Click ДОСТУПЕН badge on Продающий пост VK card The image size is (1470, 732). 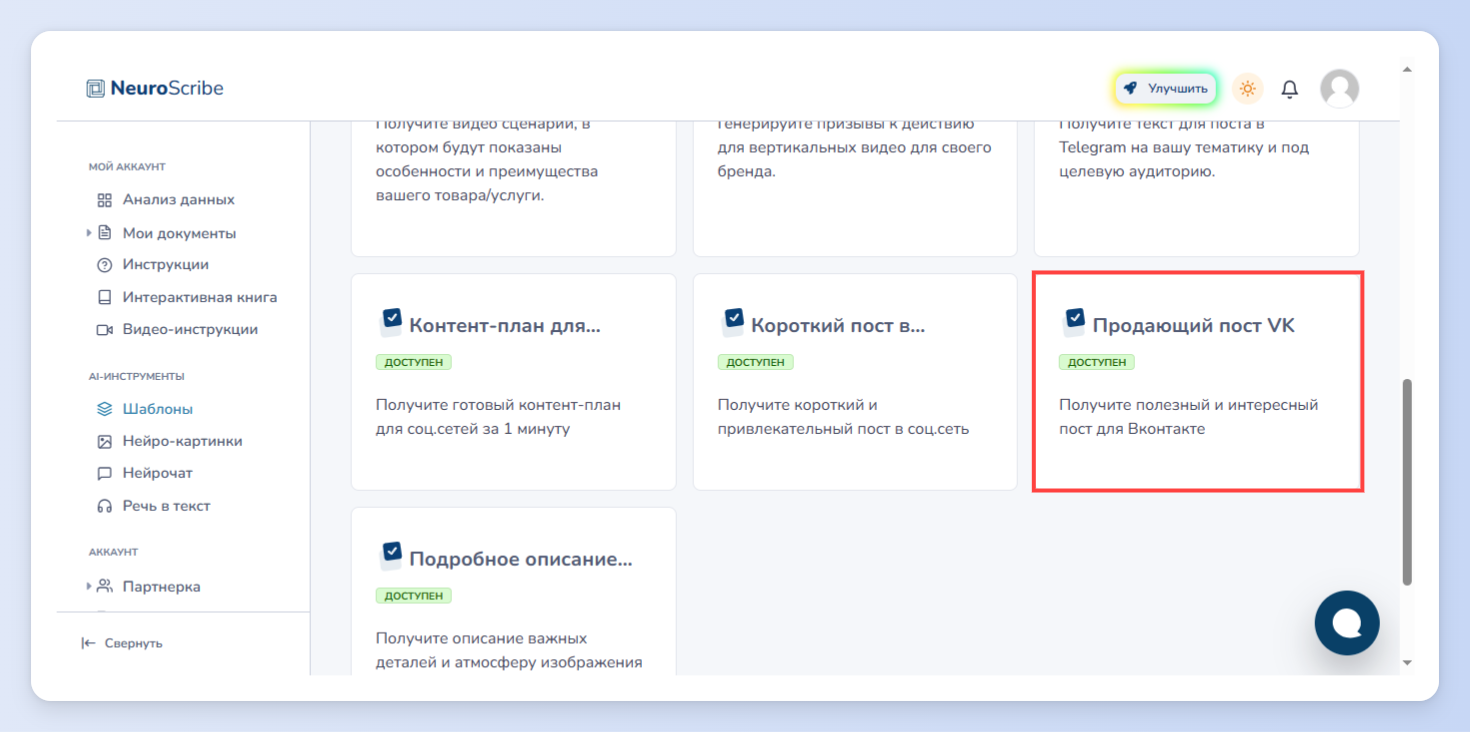pyautogui.click(x=1097, y=362)
